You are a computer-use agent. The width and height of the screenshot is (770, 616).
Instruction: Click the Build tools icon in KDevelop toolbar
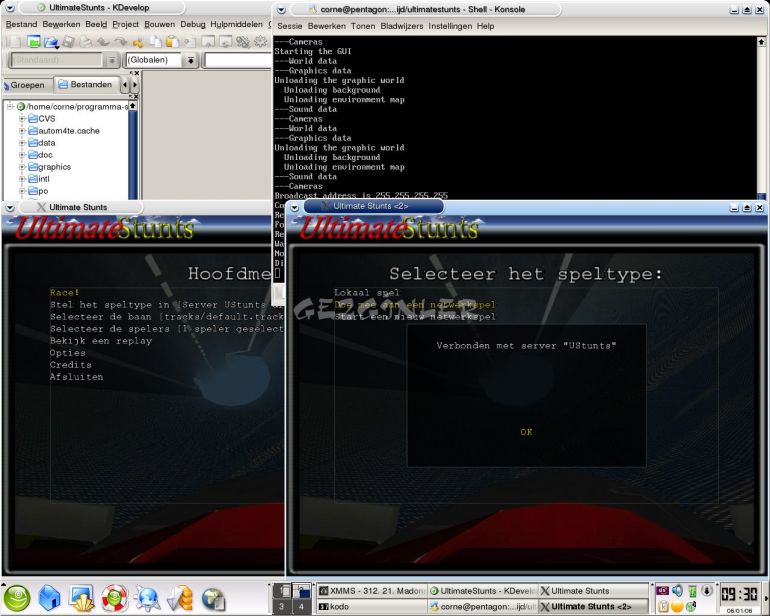point(243,42)
